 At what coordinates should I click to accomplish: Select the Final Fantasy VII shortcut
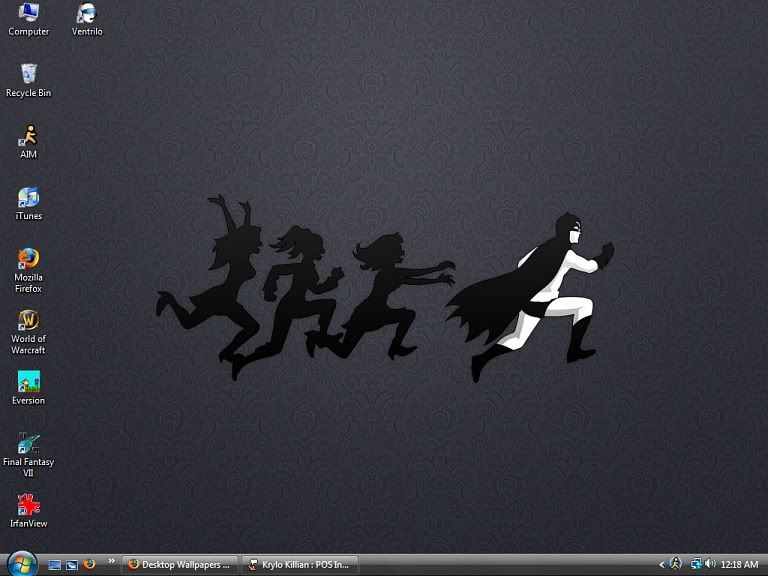(28, 455)
